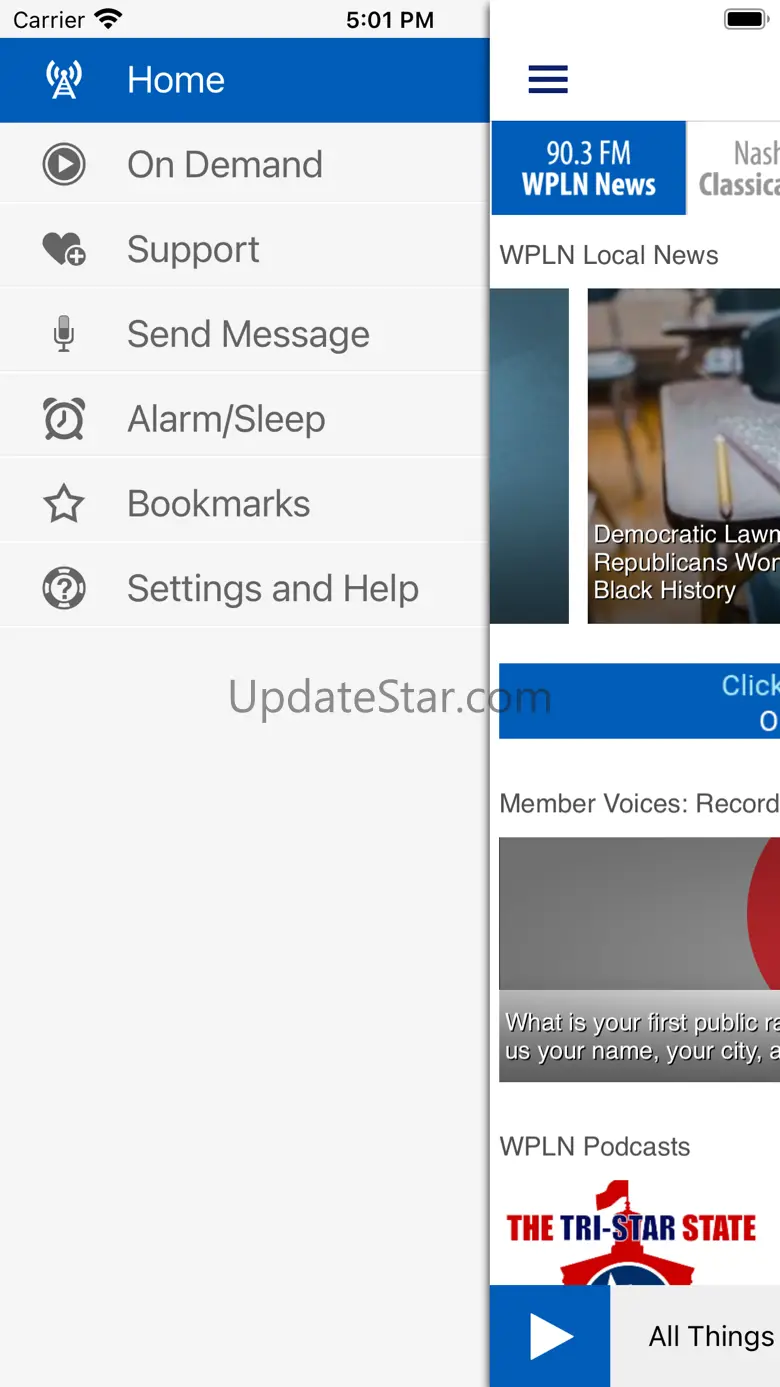Open The Tri-Star State podcast artwork
This screenshot has width=780, height=1387.
(x=632, y=1232)
